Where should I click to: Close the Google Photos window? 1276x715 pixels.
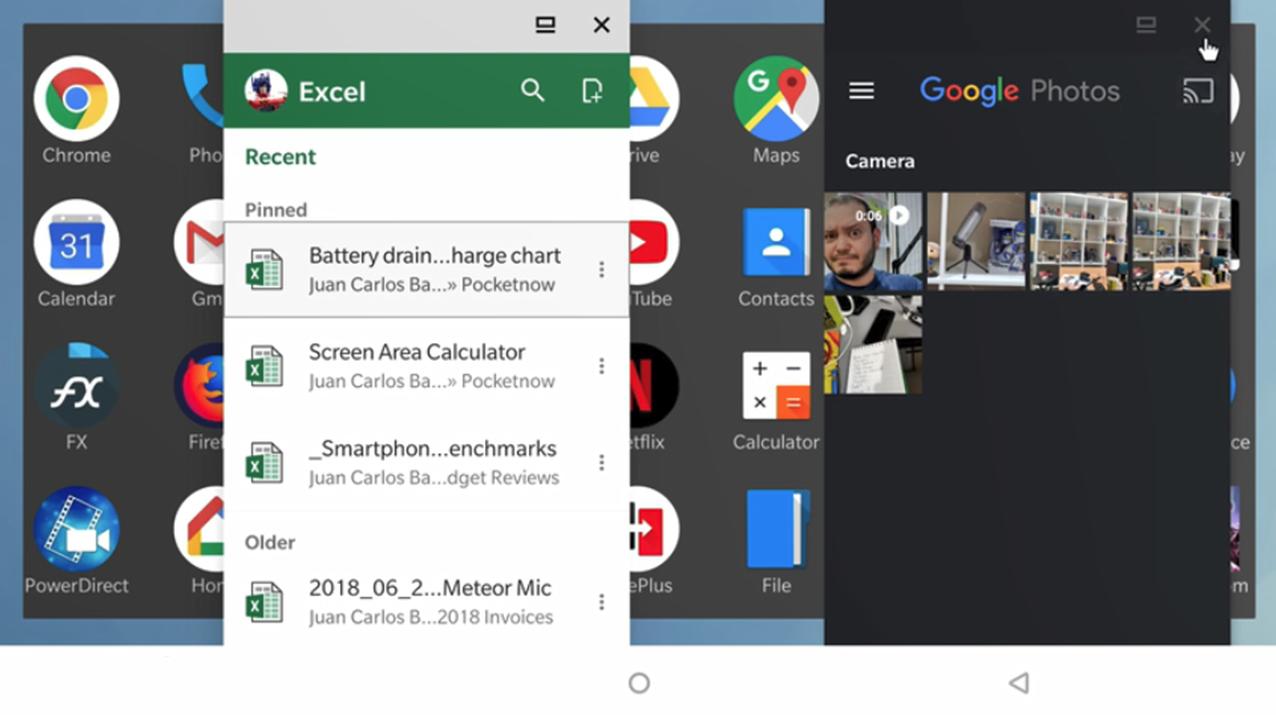pos(1202,25)
